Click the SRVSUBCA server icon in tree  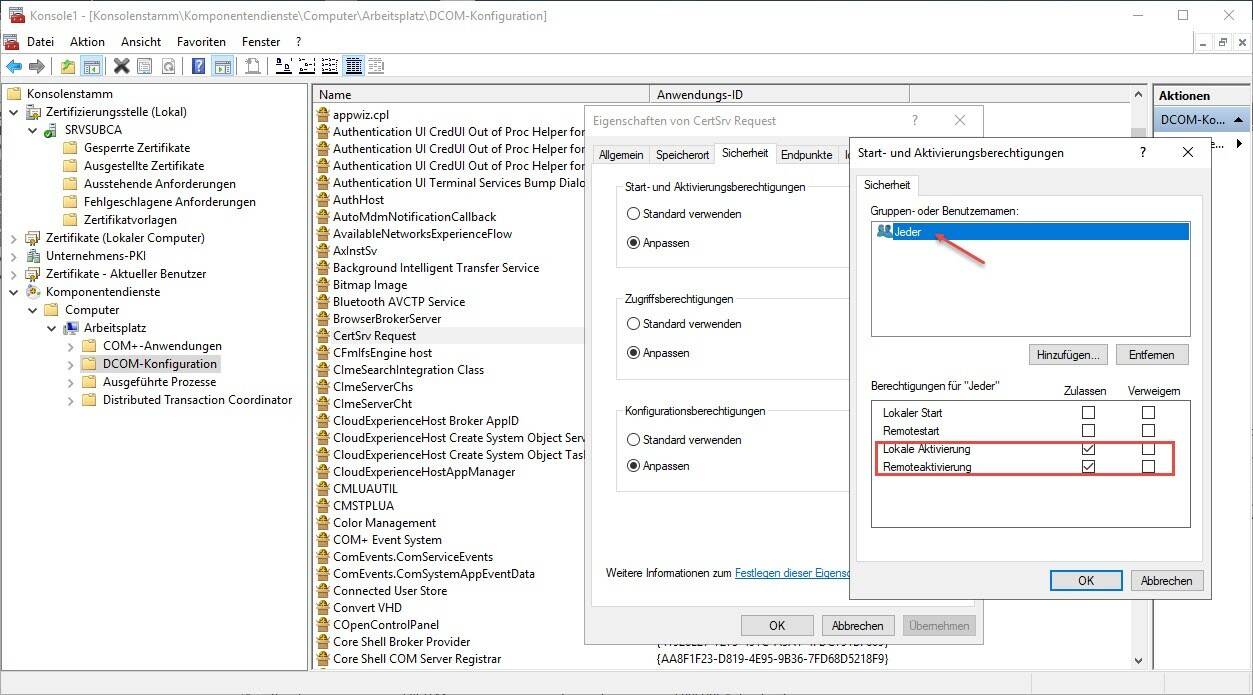click(x=51, y=130)
